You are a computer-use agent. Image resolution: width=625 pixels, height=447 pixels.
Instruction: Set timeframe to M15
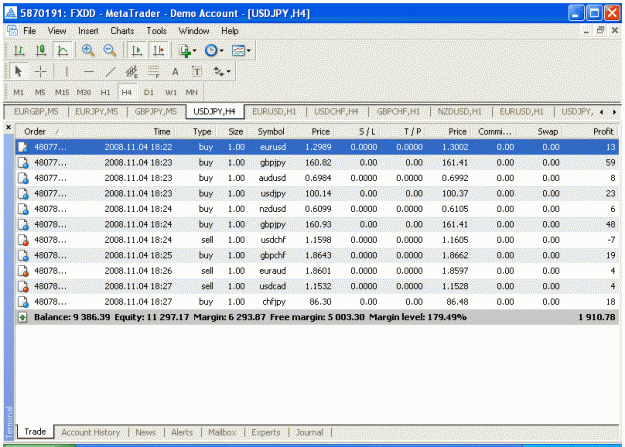[x=62, y=93]
